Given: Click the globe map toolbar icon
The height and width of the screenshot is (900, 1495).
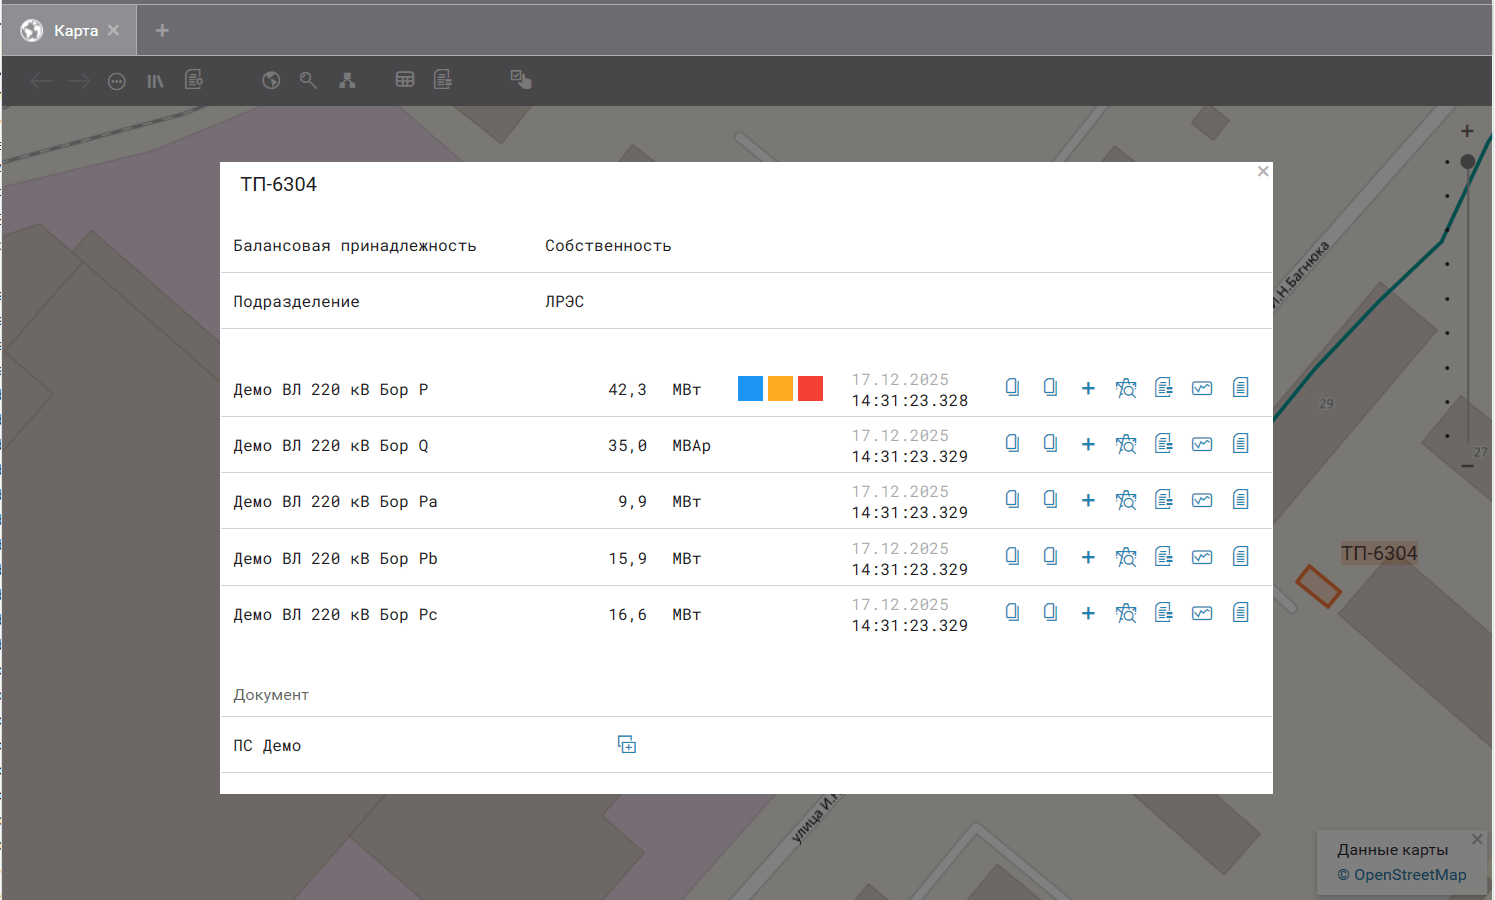Looking at the screenshot, I should point(271,81).
